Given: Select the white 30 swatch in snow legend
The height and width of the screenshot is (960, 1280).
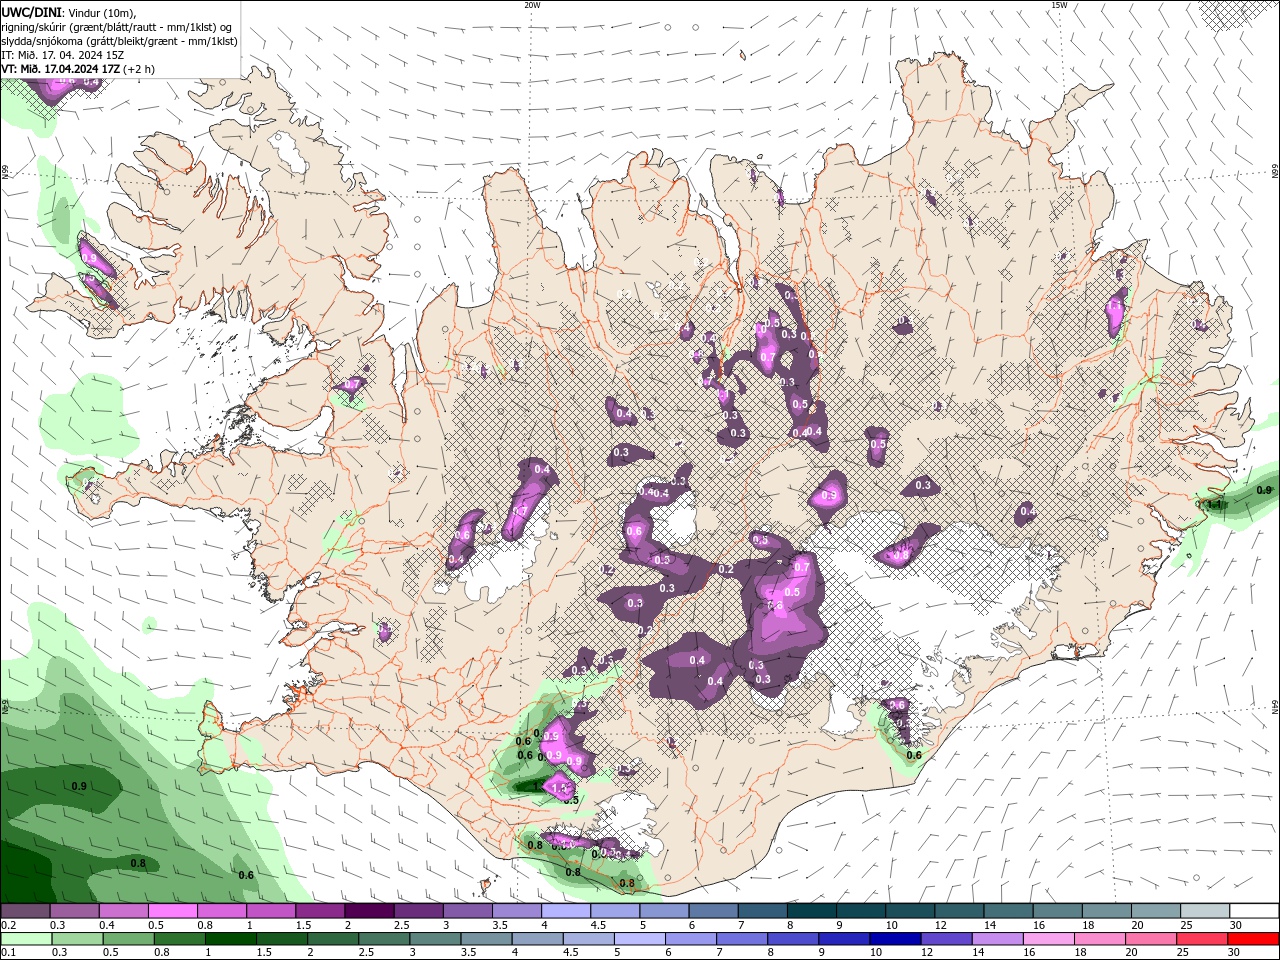Looking at the screenshot, I should [1255, 911].
